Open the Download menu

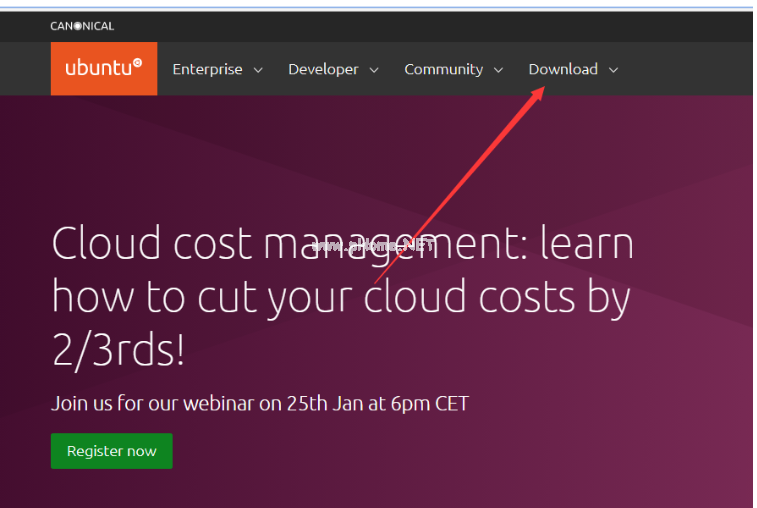point(563,69)
